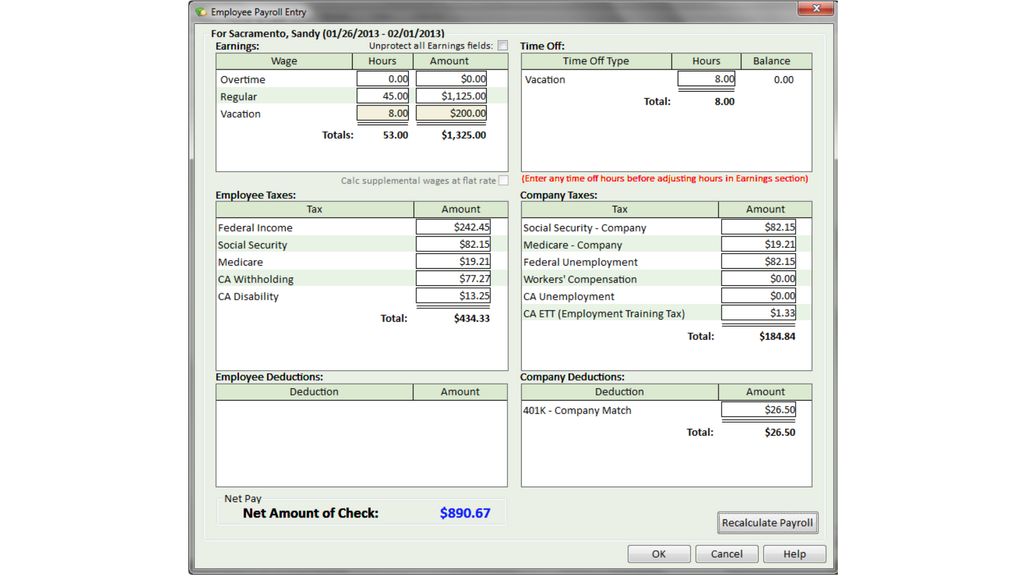The width and height of the screenshot is (1024, 576).
Task: Click Vacation hours in the Time Off section
Action: pyautogui.click(x=705, y=78)
